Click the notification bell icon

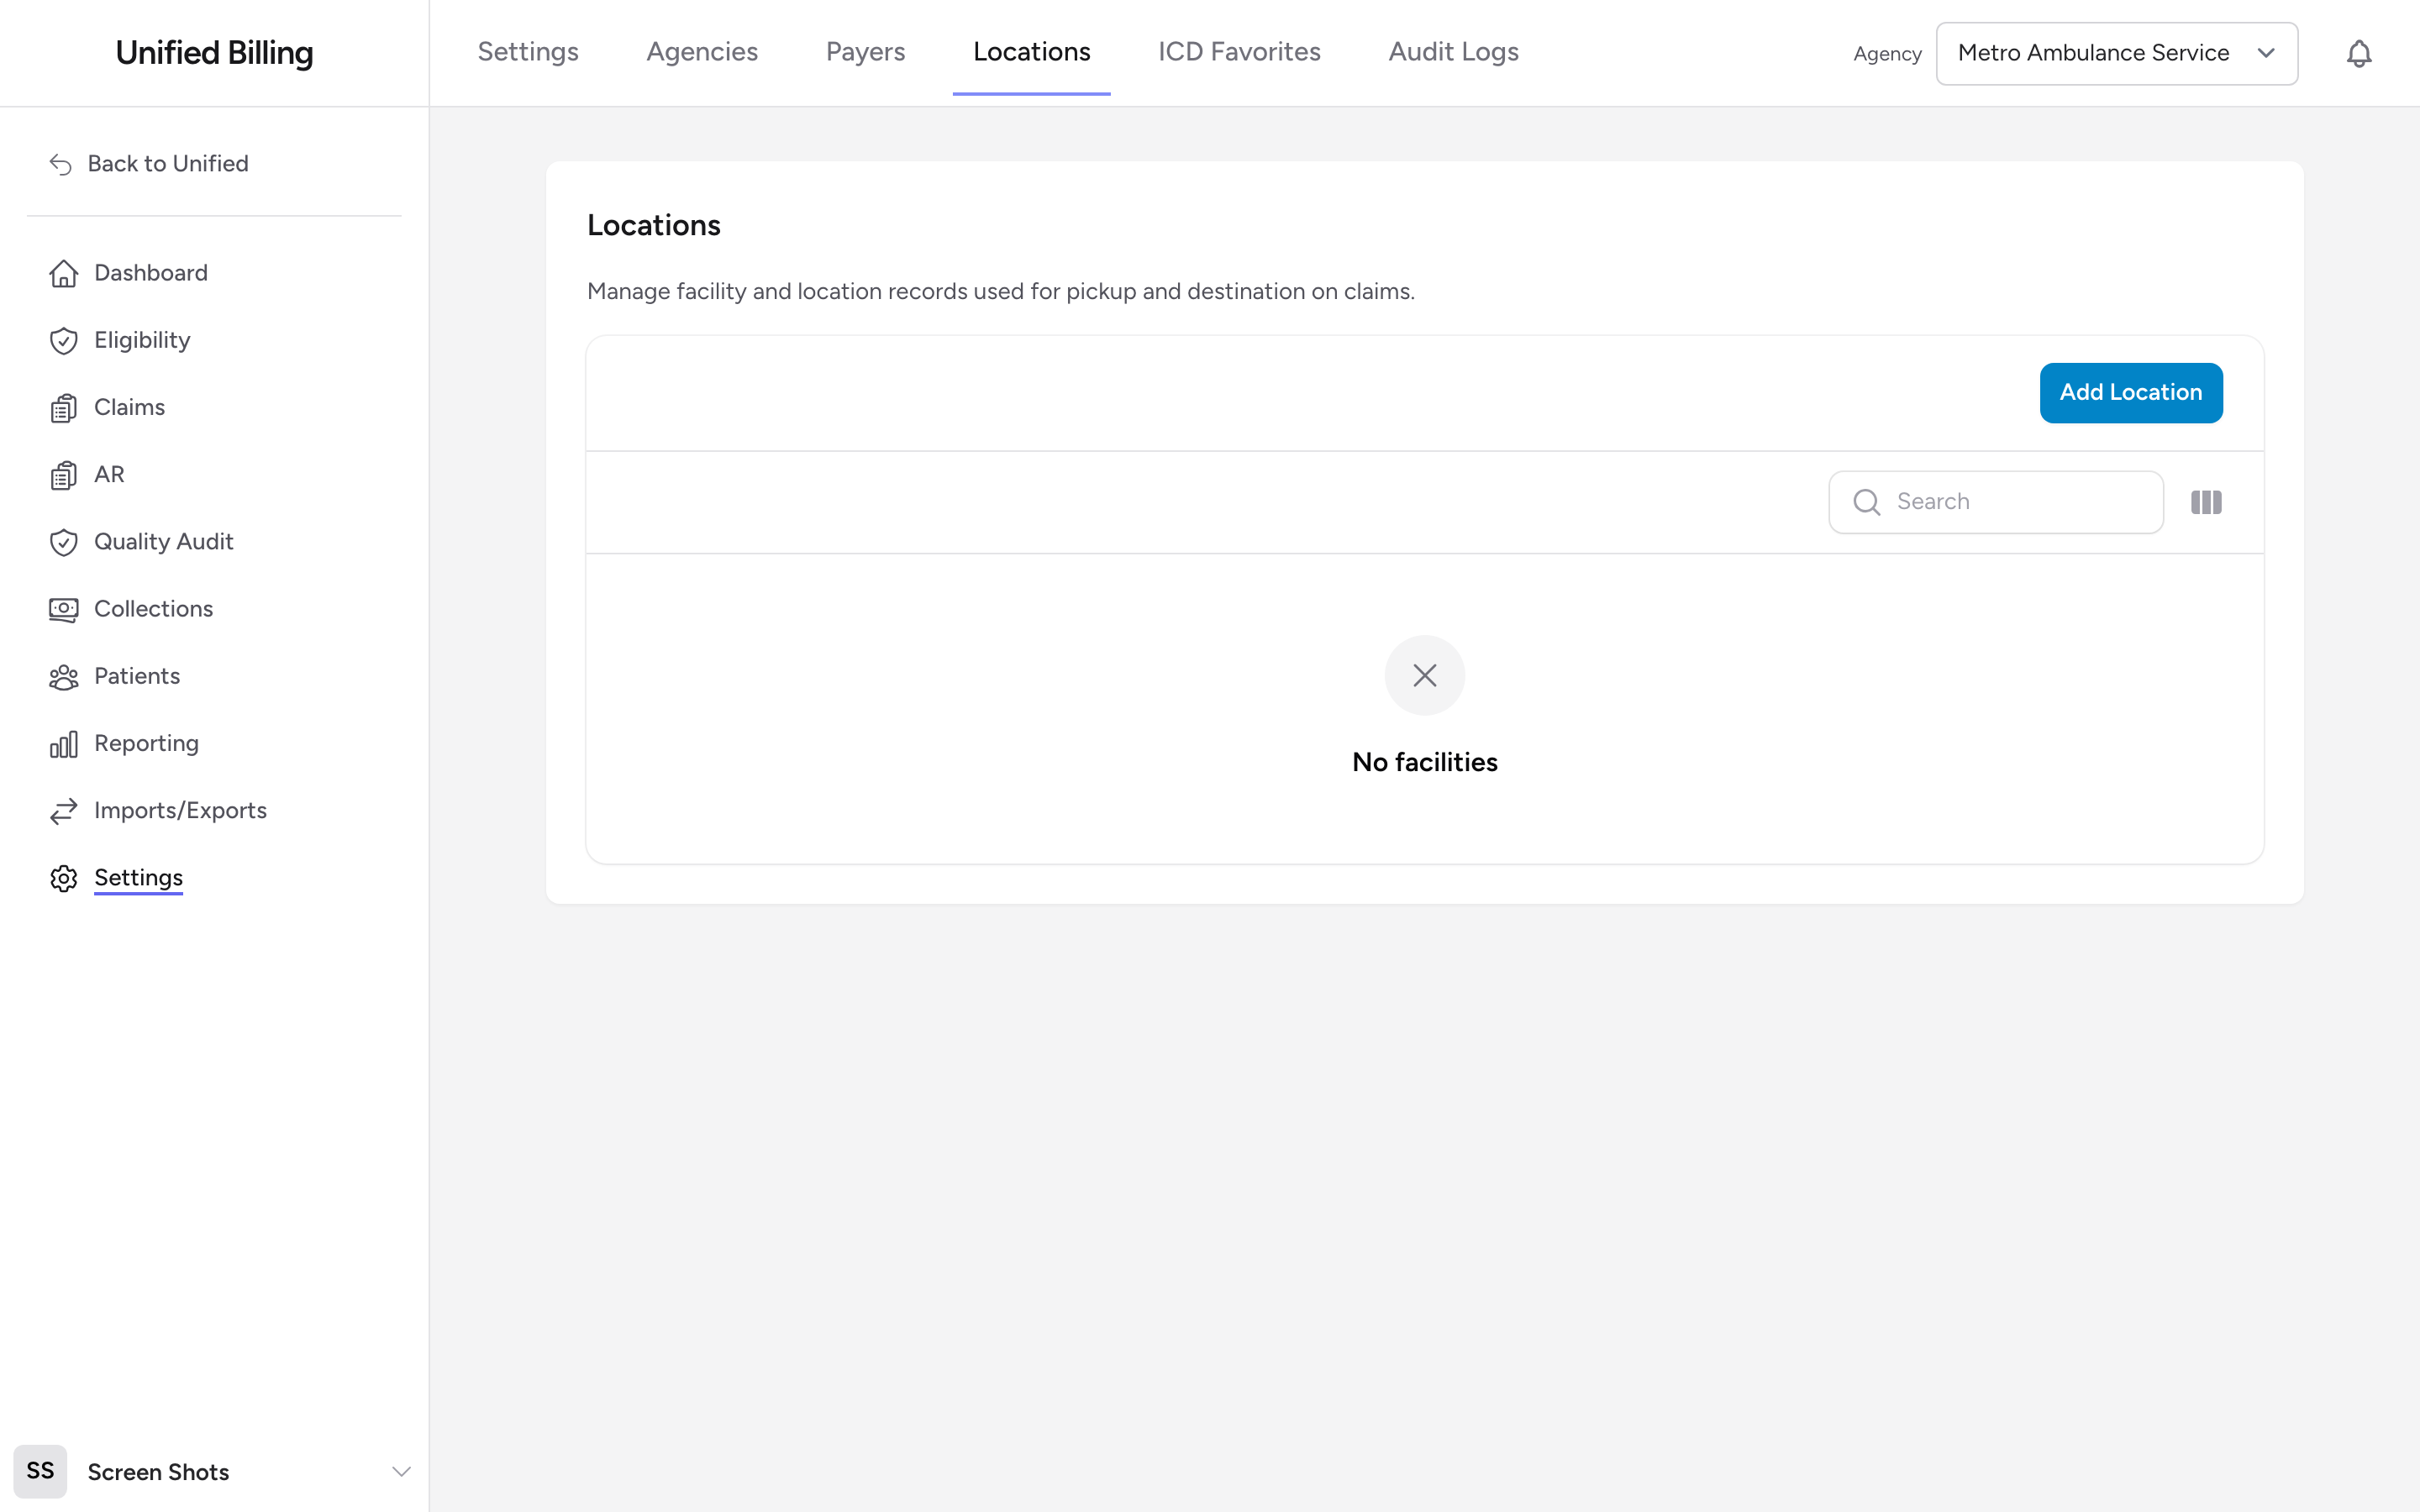pyautogui.click(x=2358, y=53)
